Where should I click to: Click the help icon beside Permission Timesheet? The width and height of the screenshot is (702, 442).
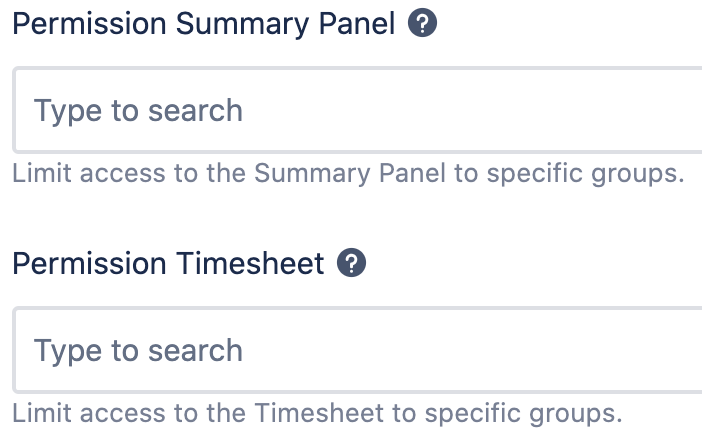[352, 263]
